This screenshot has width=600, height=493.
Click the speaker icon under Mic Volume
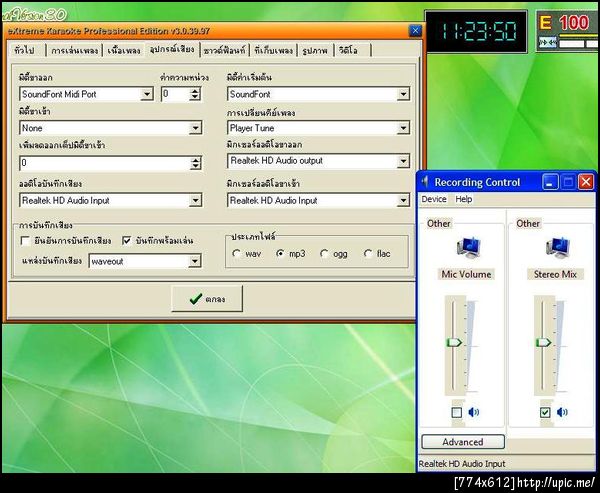pos(473,412)
